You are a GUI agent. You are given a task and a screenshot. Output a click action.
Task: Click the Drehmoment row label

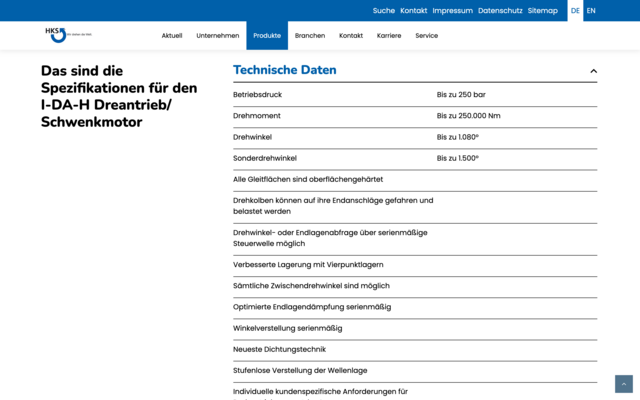pyautogui.click(x=257, y=116)
